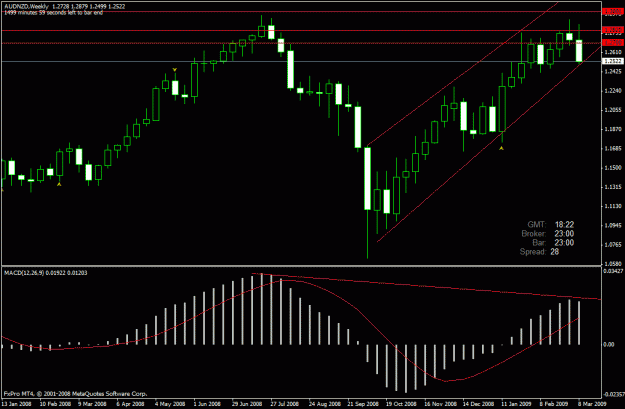This screenshot has width=625, height=409.
Task: Click the 6 Apr 2008 date label
Action: coord(130,404)
